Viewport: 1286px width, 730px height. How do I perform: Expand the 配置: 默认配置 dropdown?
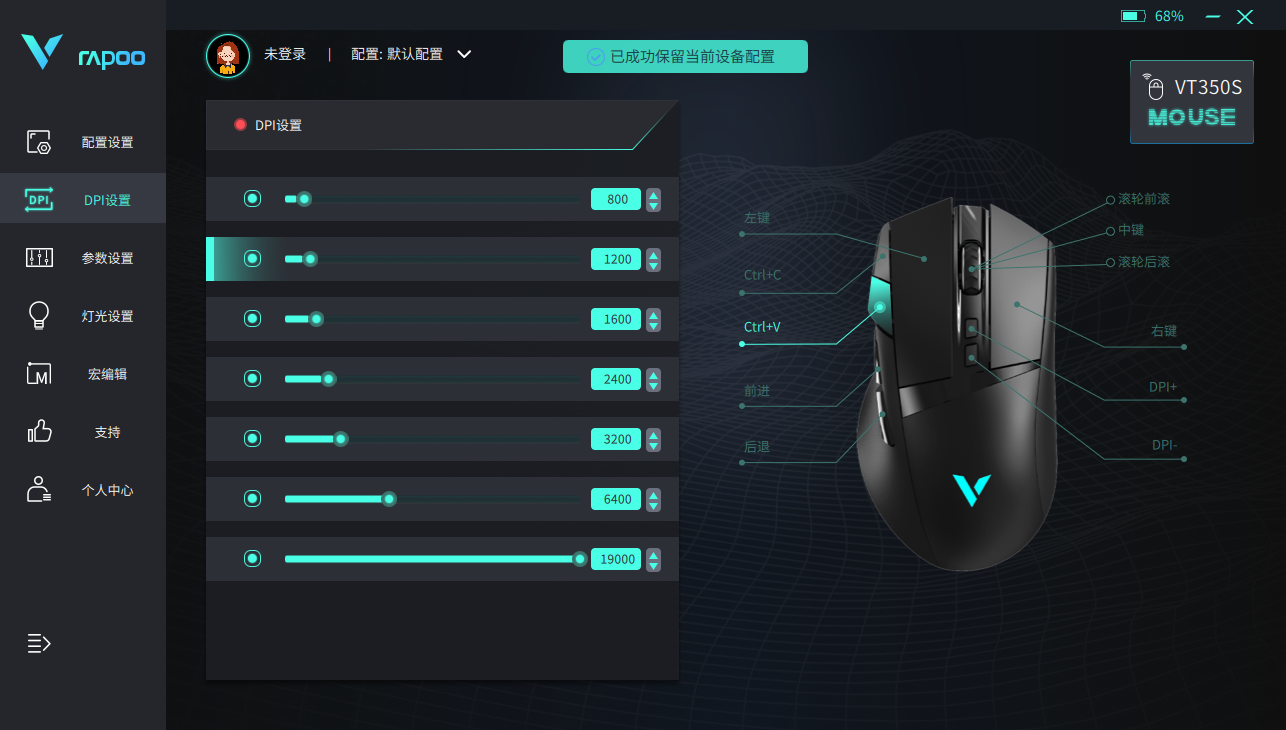(464, 54)
